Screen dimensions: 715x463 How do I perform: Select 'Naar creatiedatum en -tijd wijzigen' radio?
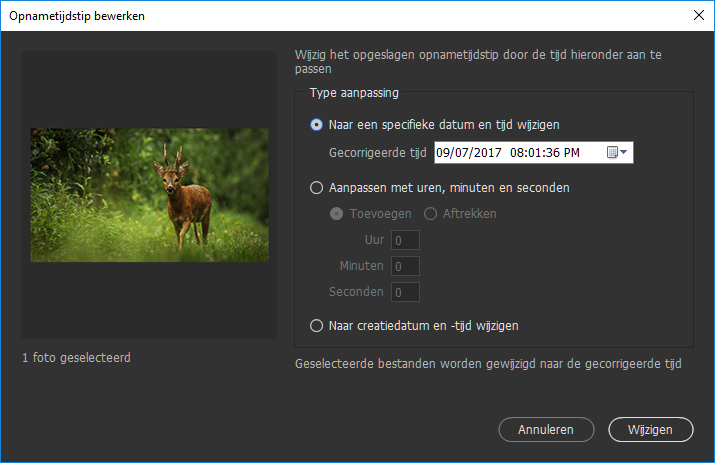(317, 325)
